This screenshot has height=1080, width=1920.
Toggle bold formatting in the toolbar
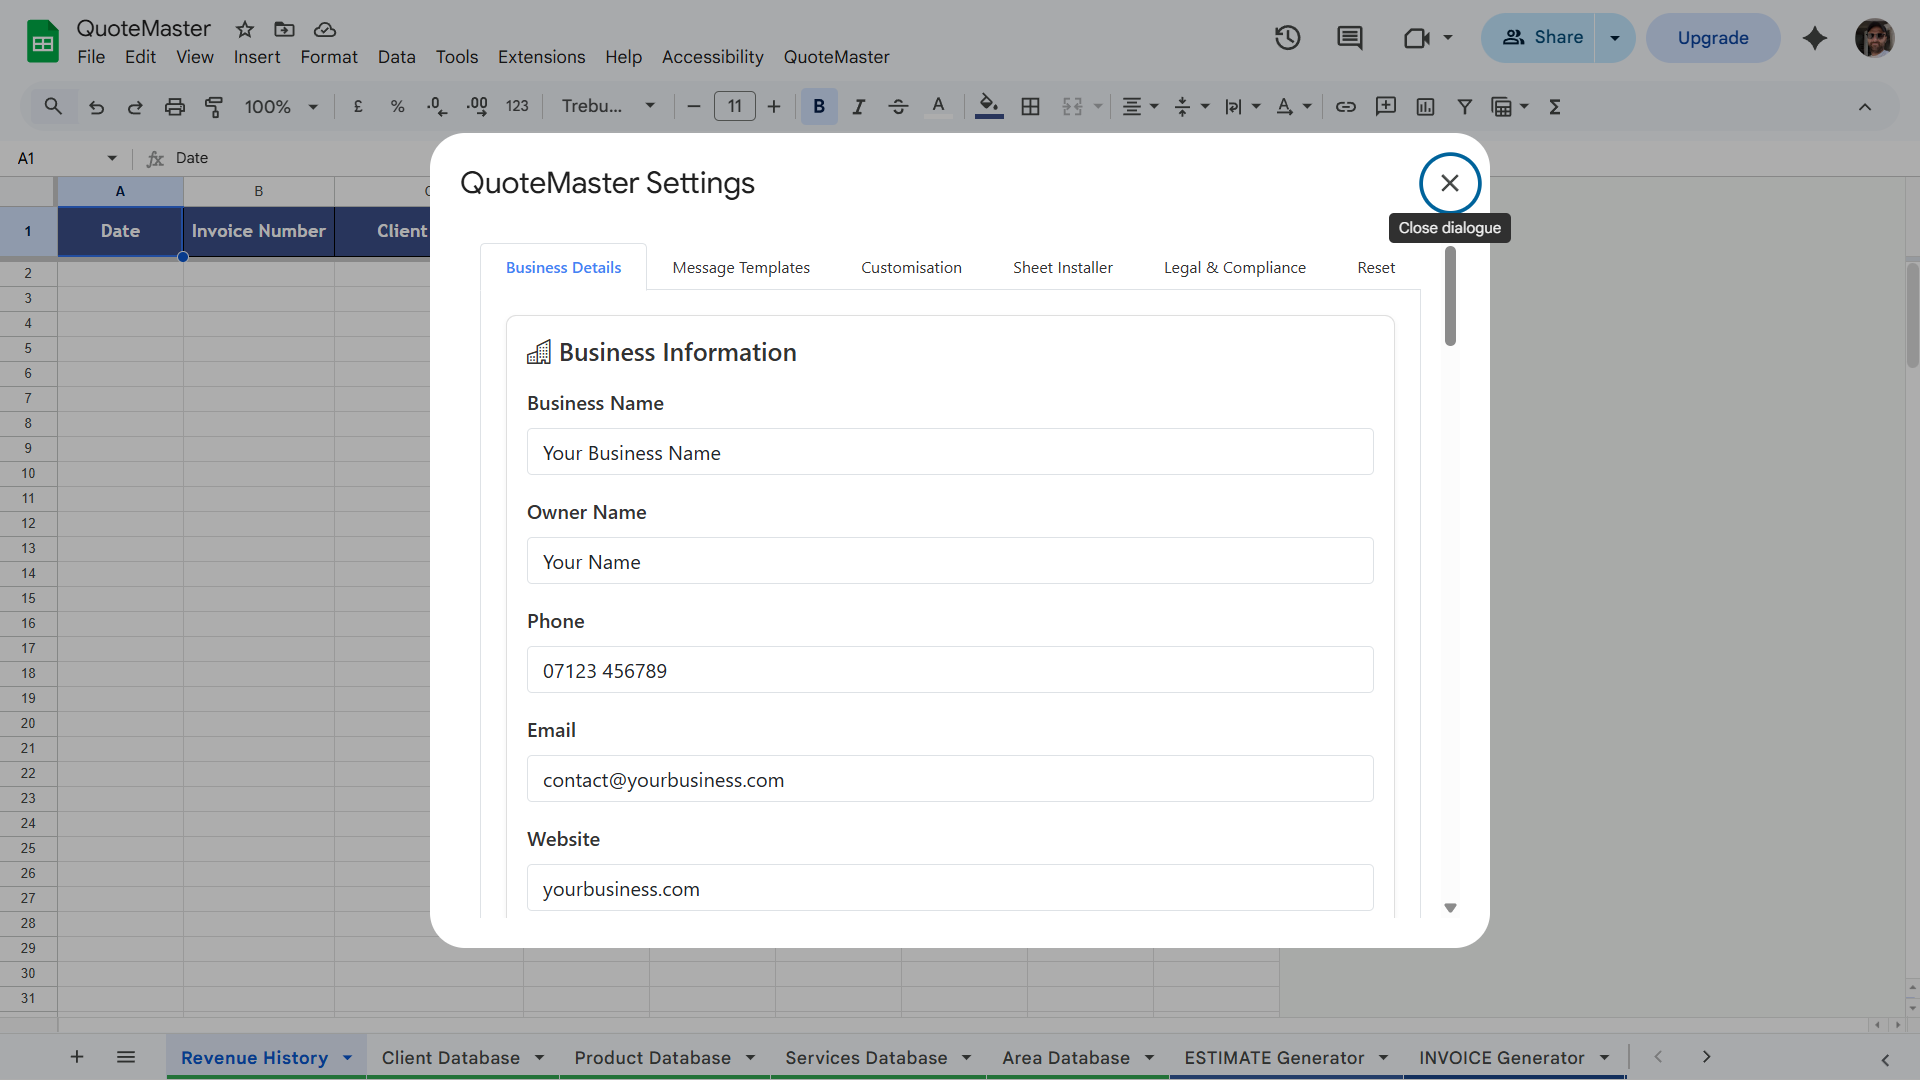[x=819, y=106]
